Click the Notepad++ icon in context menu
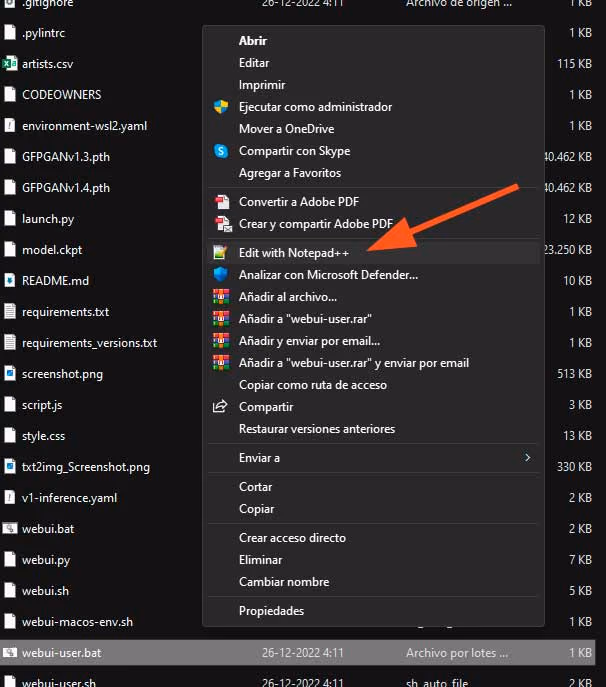Screen dimensions: 606x687 (220, 252)
